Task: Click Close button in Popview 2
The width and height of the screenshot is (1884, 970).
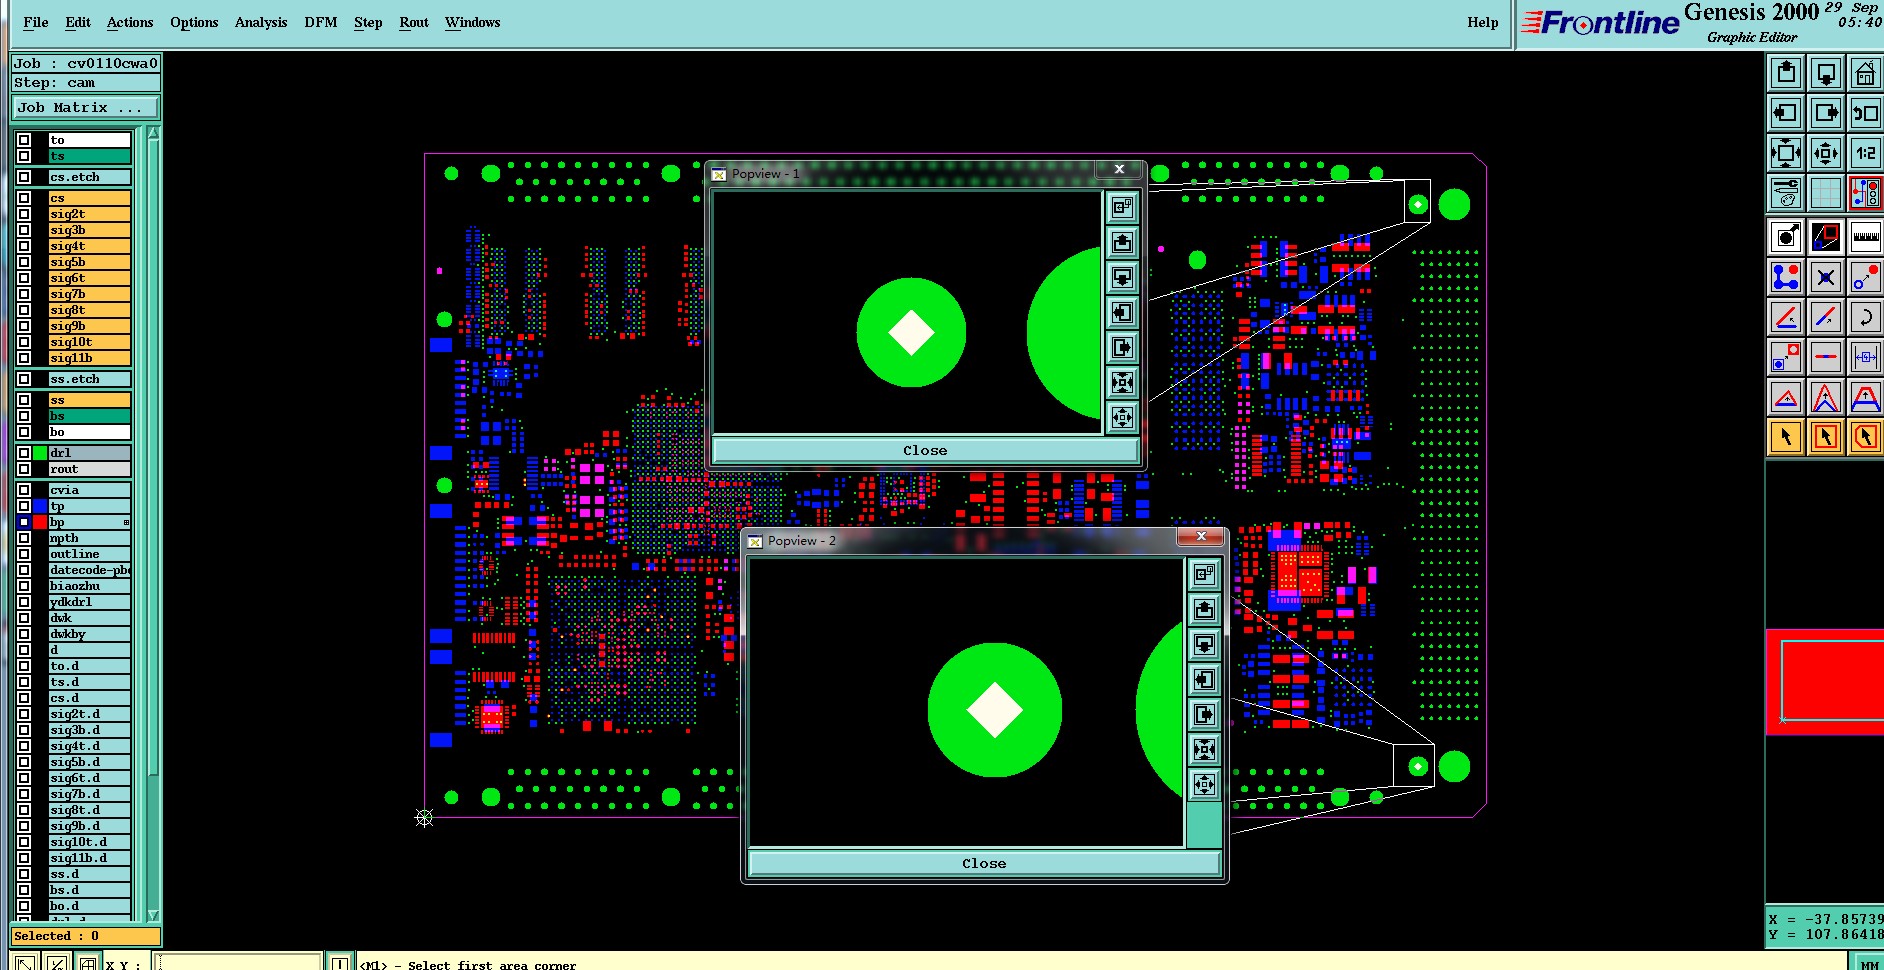Action: point(984,863)
